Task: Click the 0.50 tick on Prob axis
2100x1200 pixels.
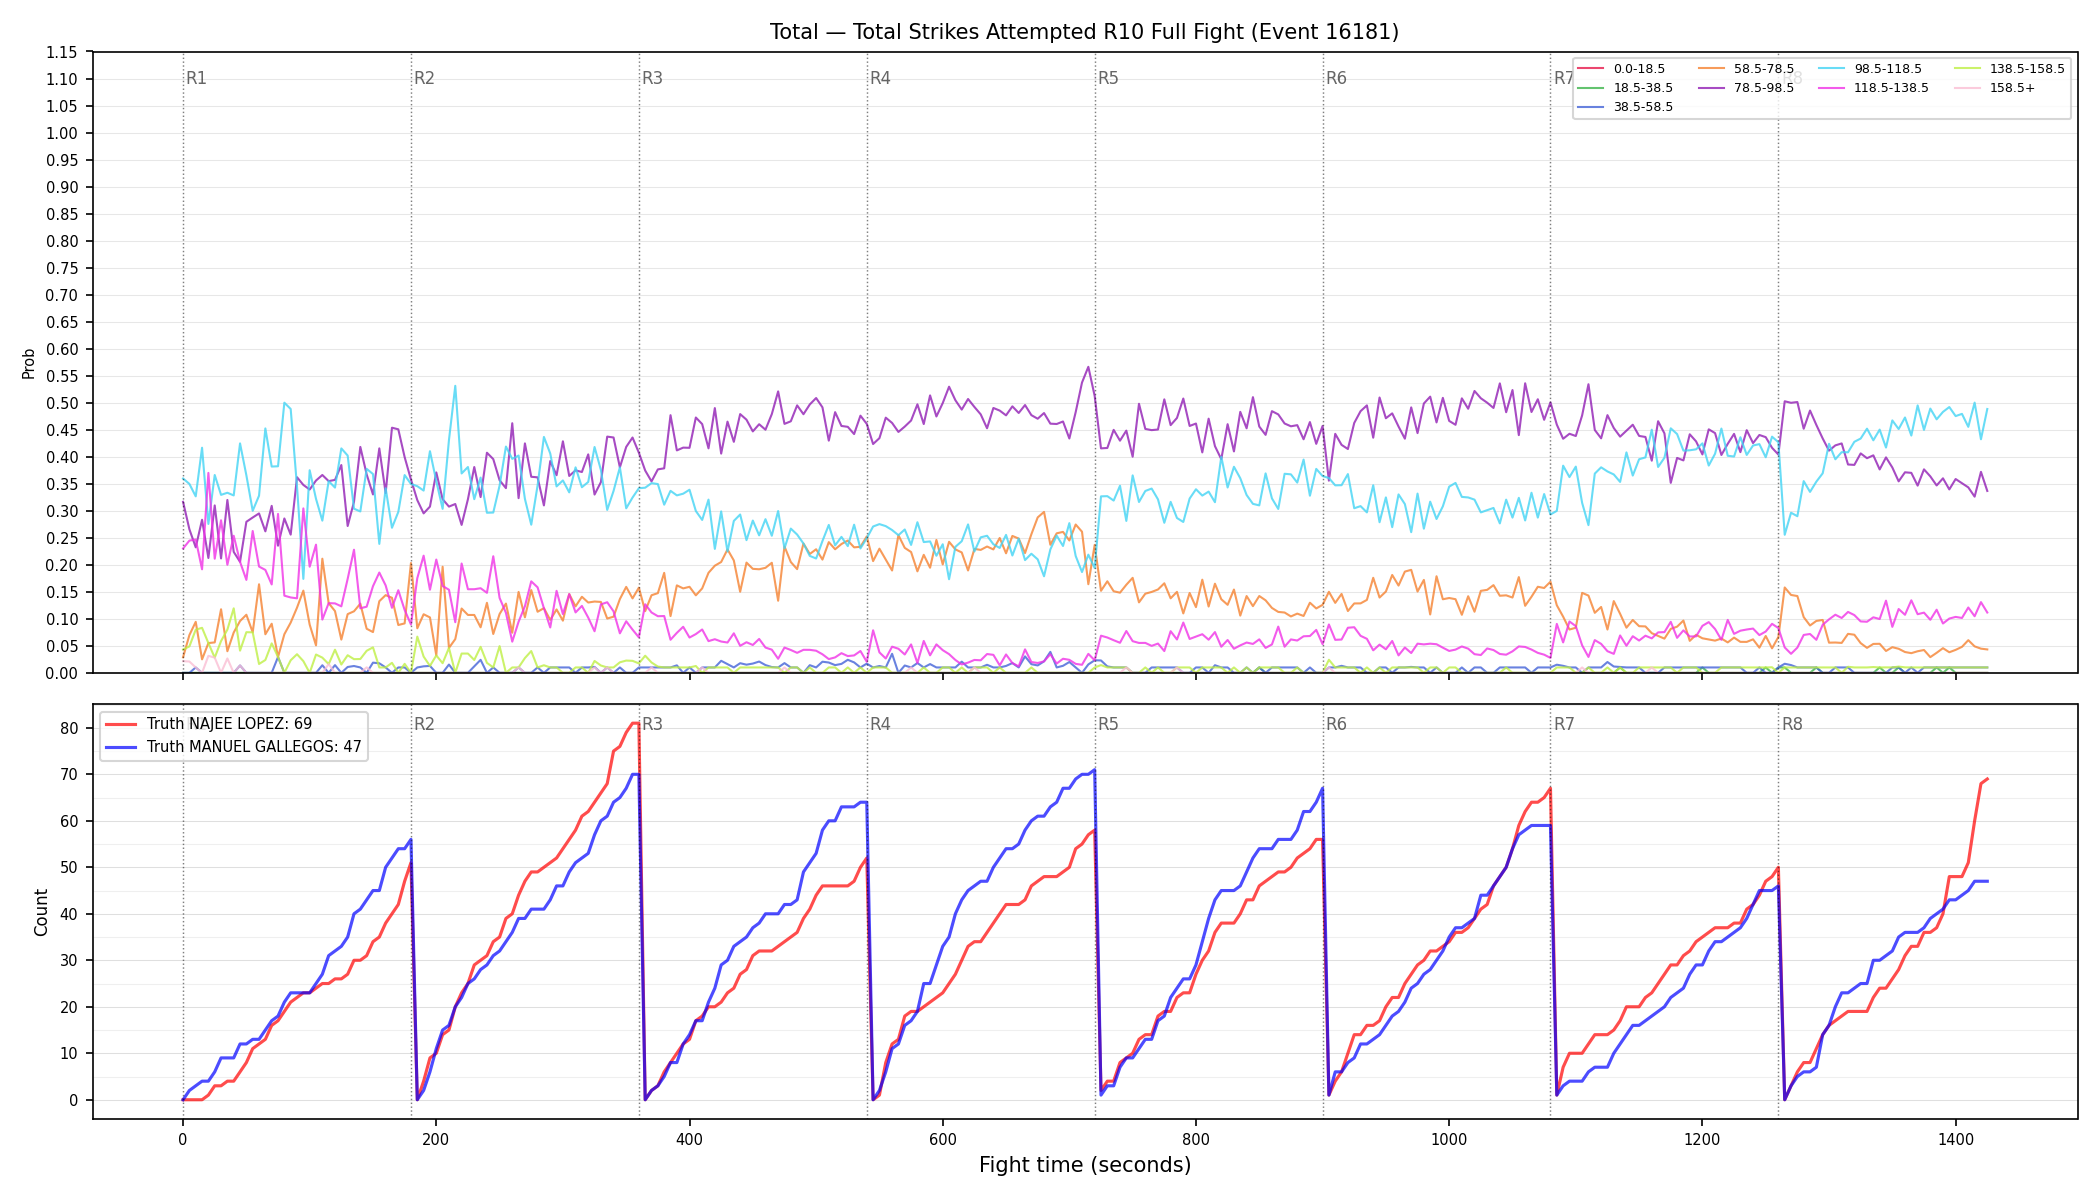Action: (62, 403)
